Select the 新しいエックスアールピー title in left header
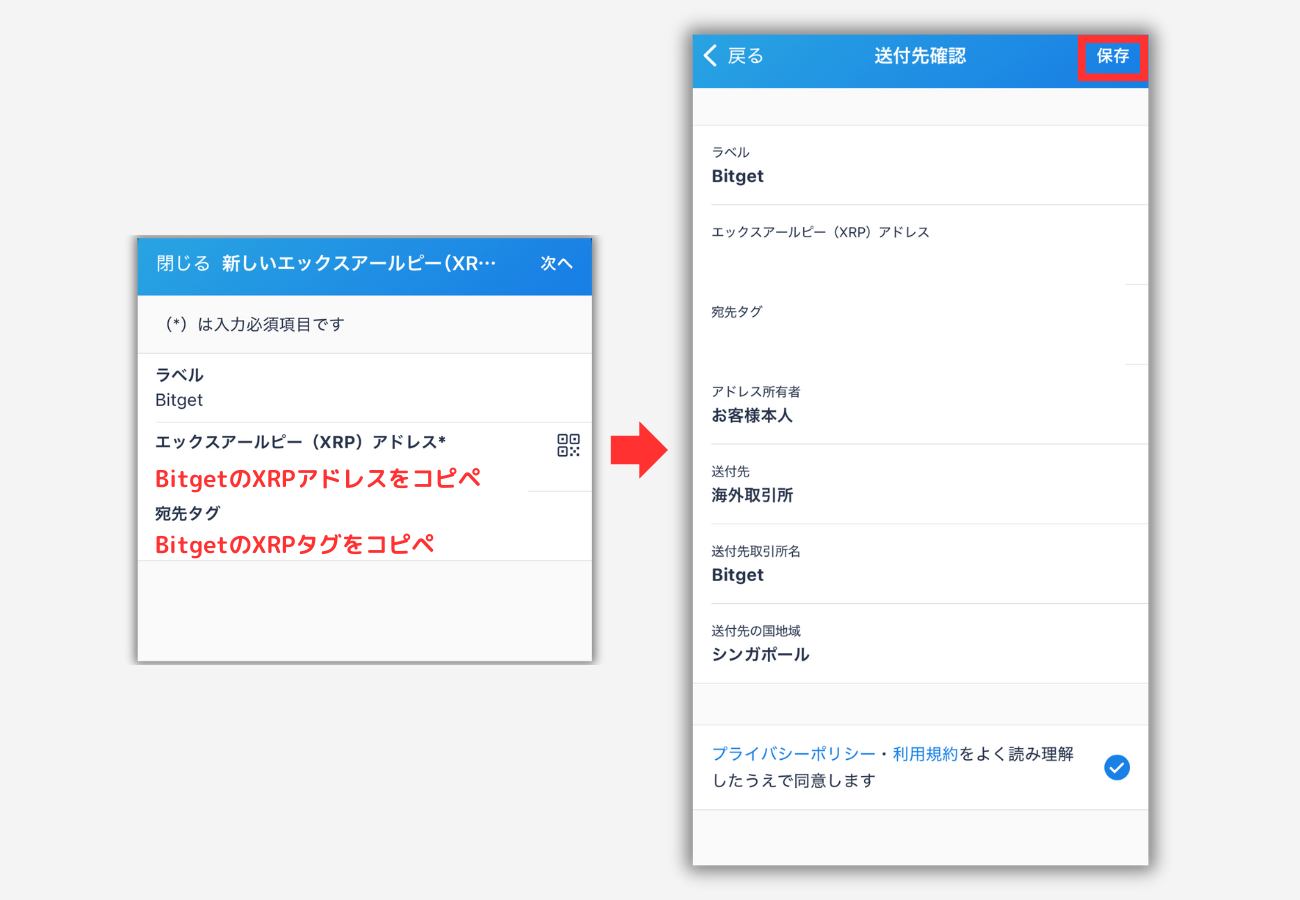The image size is (1300, 900). [359, 263]
